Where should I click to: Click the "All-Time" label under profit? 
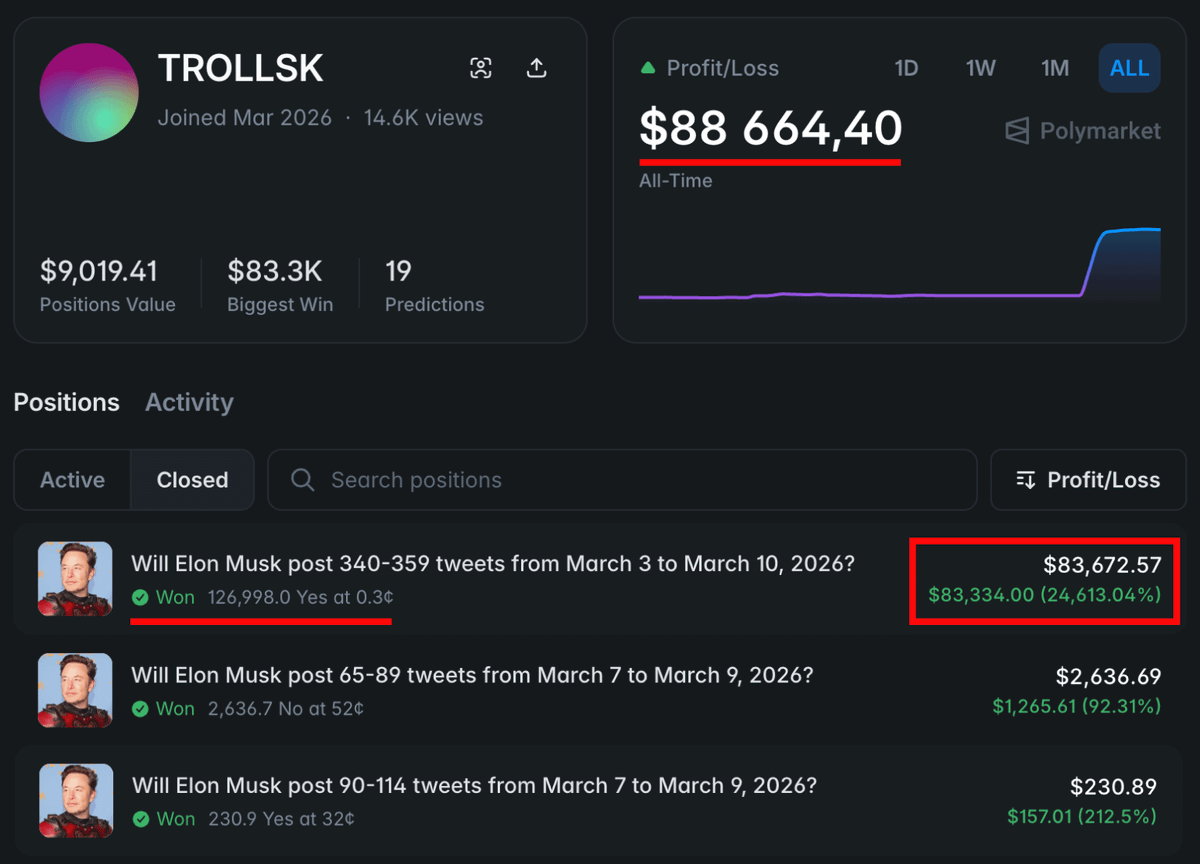[676, 181]
